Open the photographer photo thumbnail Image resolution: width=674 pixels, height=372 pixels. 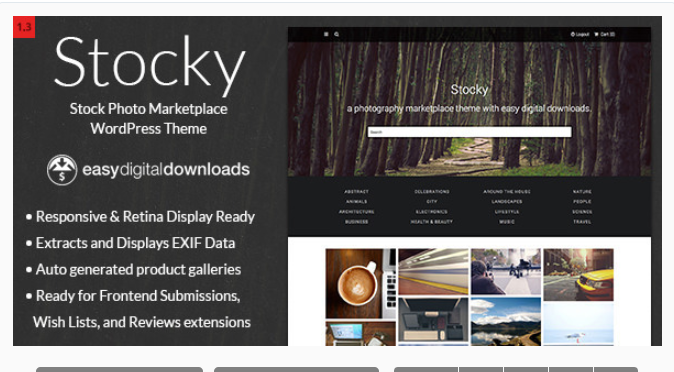506,271
